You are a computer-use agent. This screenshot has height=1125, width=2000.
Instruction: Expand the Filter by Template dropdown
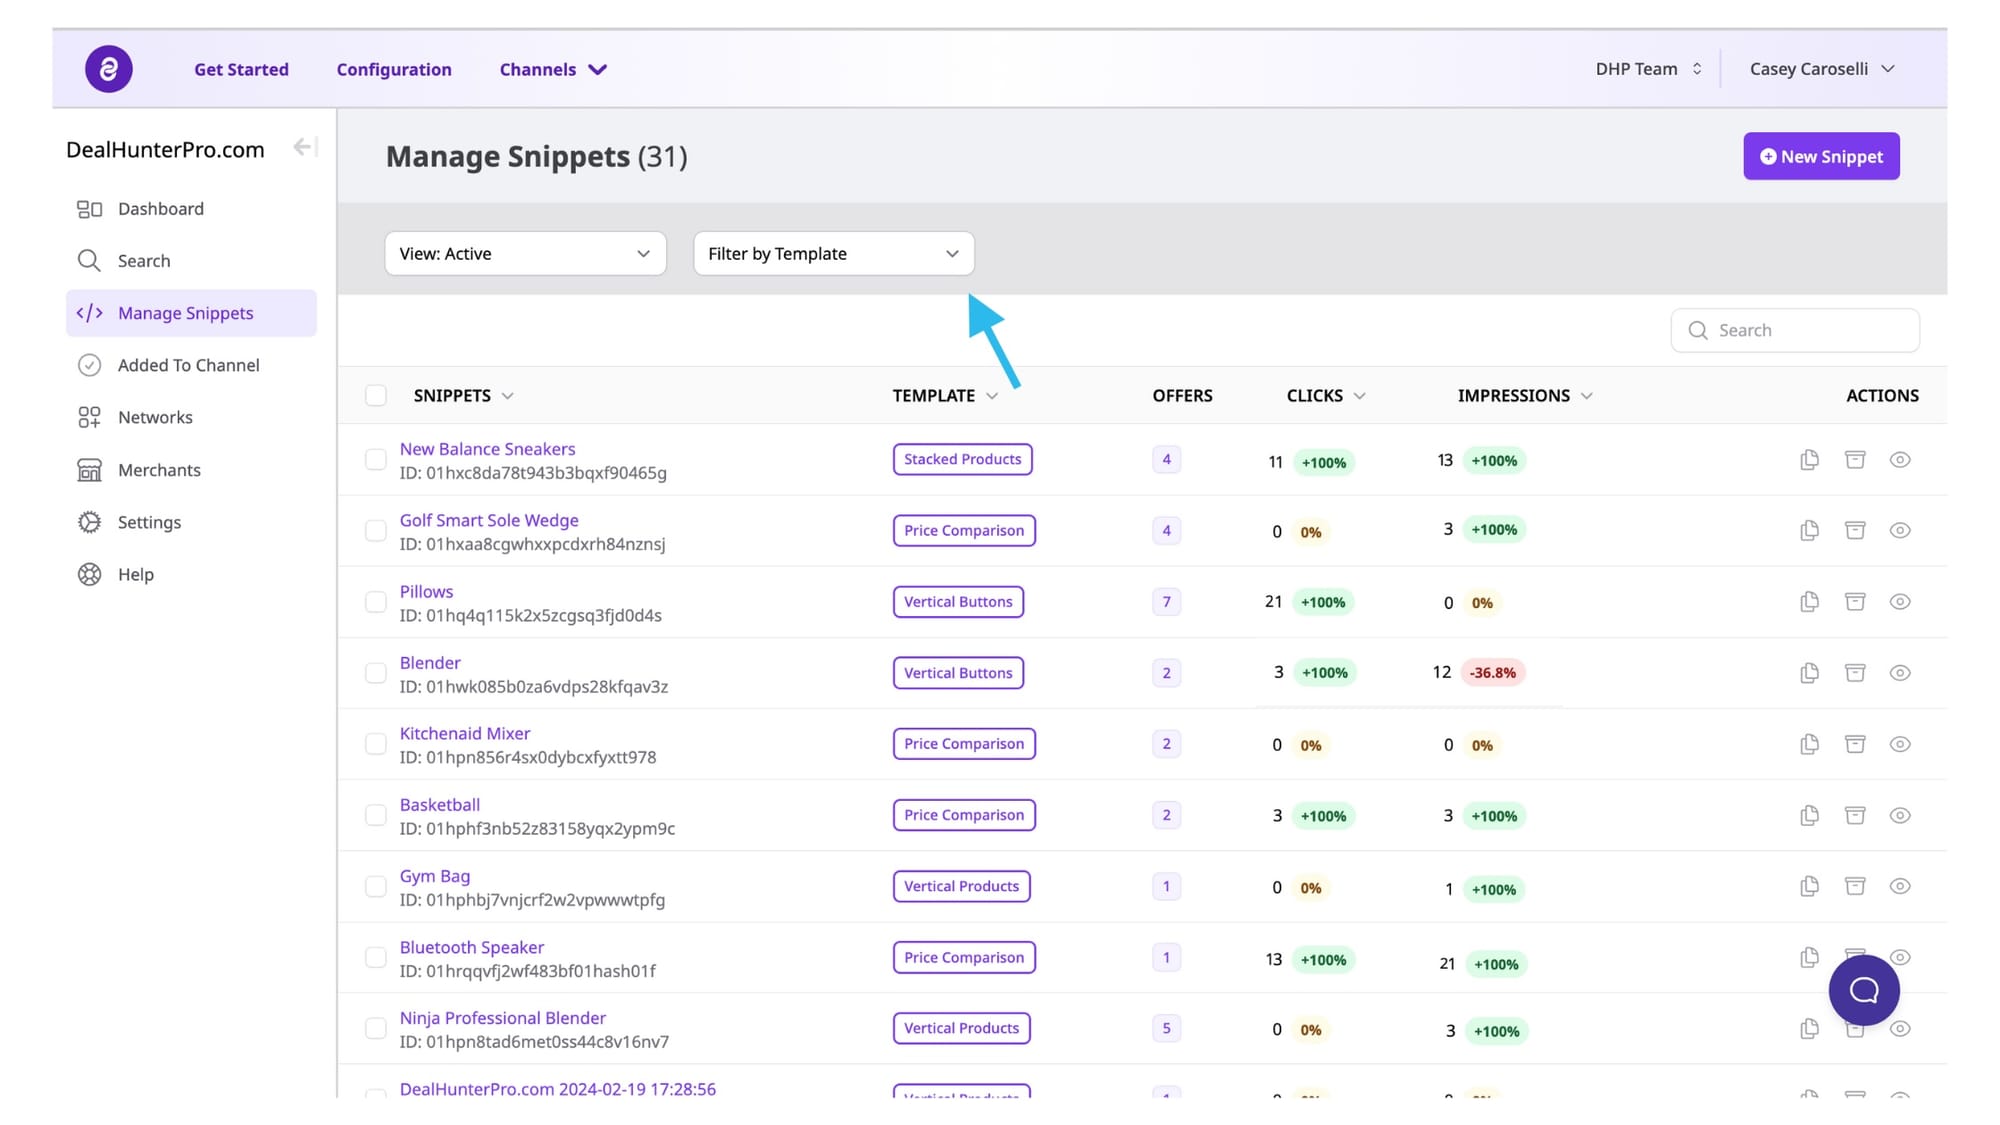[833, 254]
